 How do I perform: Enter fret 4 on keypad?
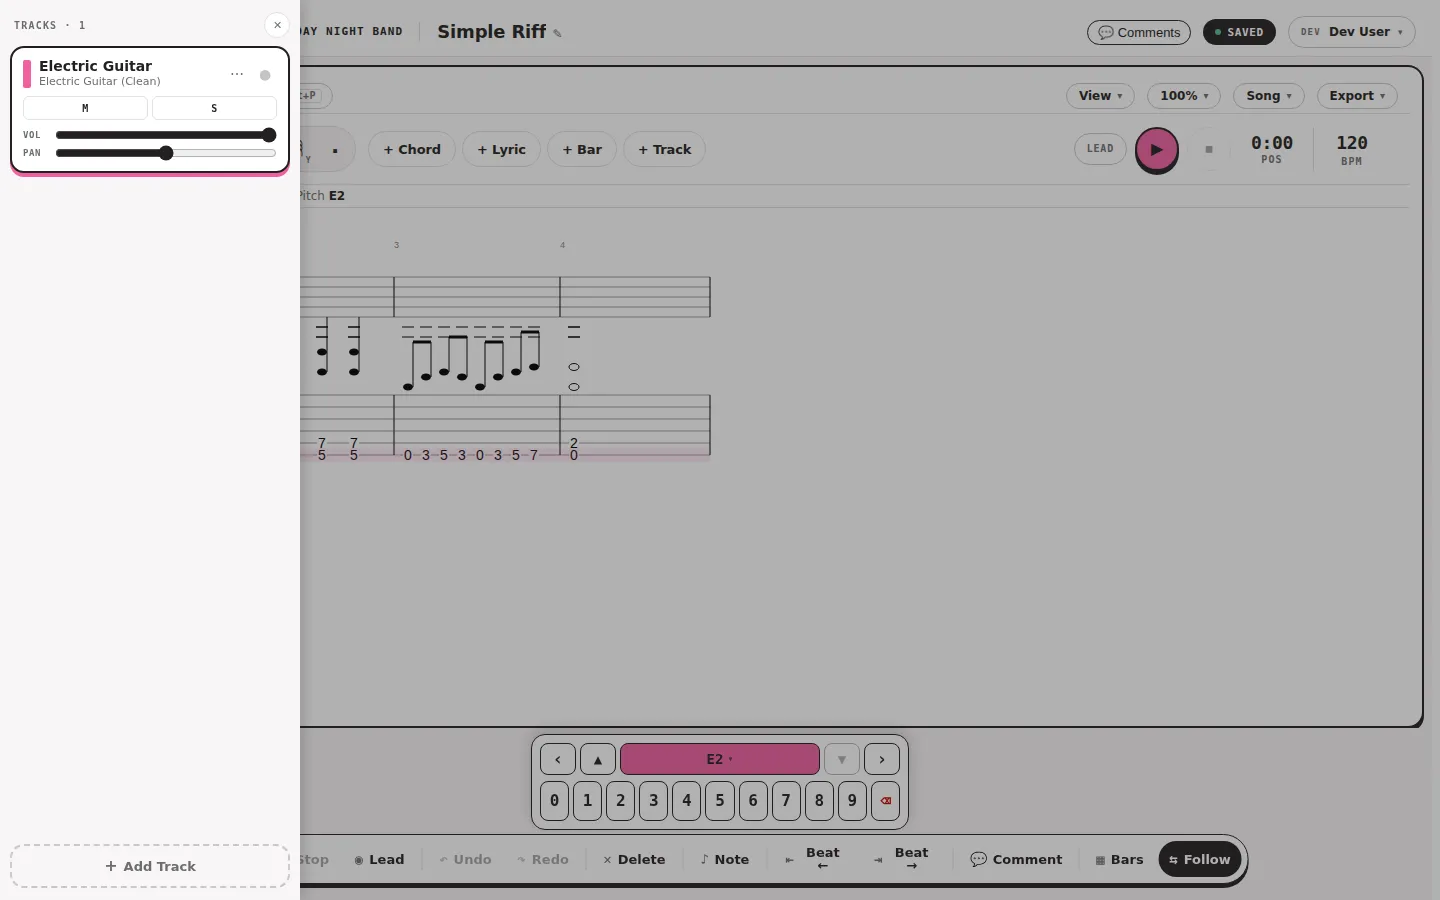(x=686, y=801)
